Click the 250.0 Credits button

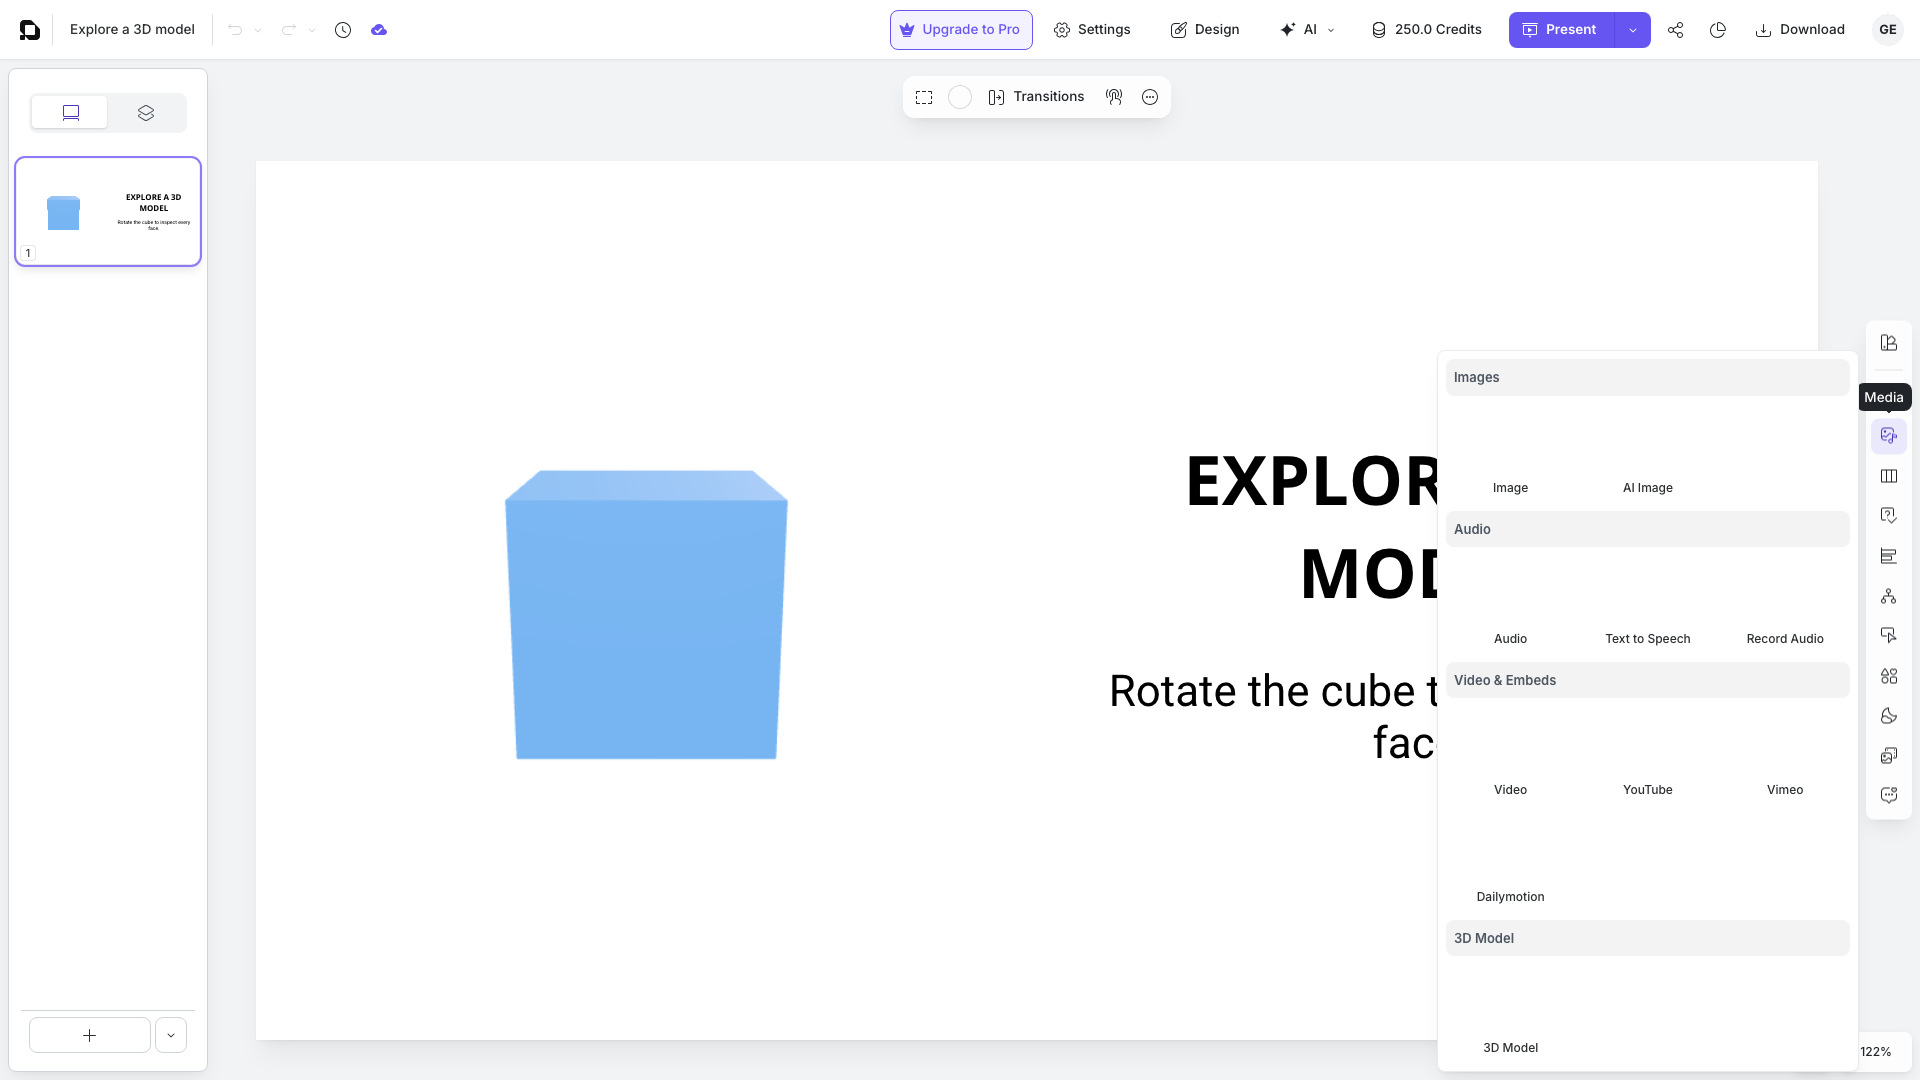click(x=1427, y=30)
